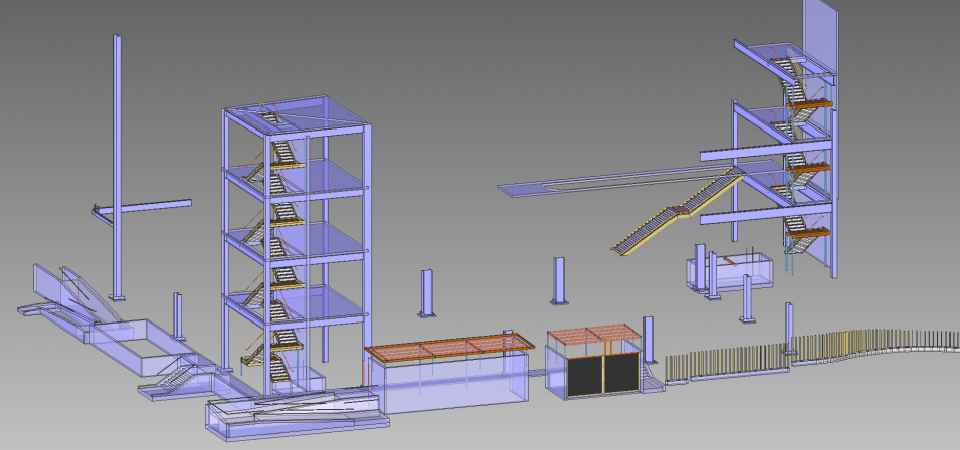Click the tall freestanding column at far left
The image size is (960, 450).
(117, 170)
